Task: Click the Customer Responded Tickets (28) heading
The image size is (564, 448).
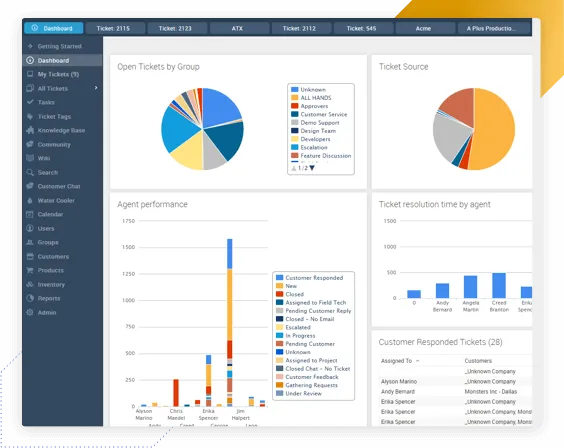Action: coord(440,342)
